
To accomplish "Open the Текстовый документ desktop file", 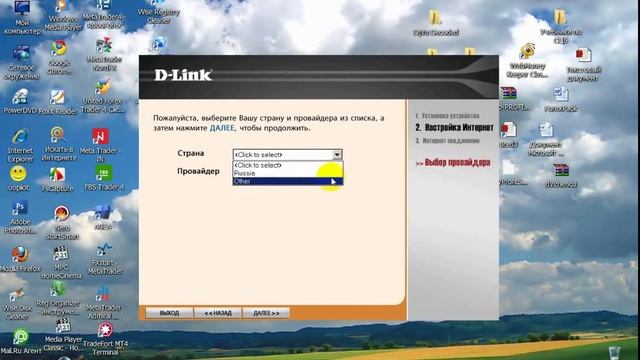I will pyautogui.click(x=584, y=64).
